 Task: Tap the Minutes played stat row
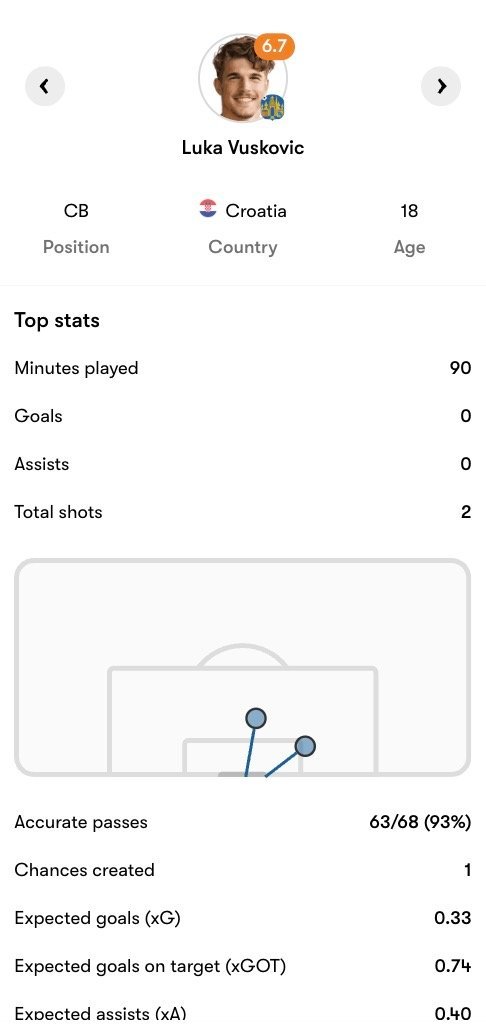point(243,367)
